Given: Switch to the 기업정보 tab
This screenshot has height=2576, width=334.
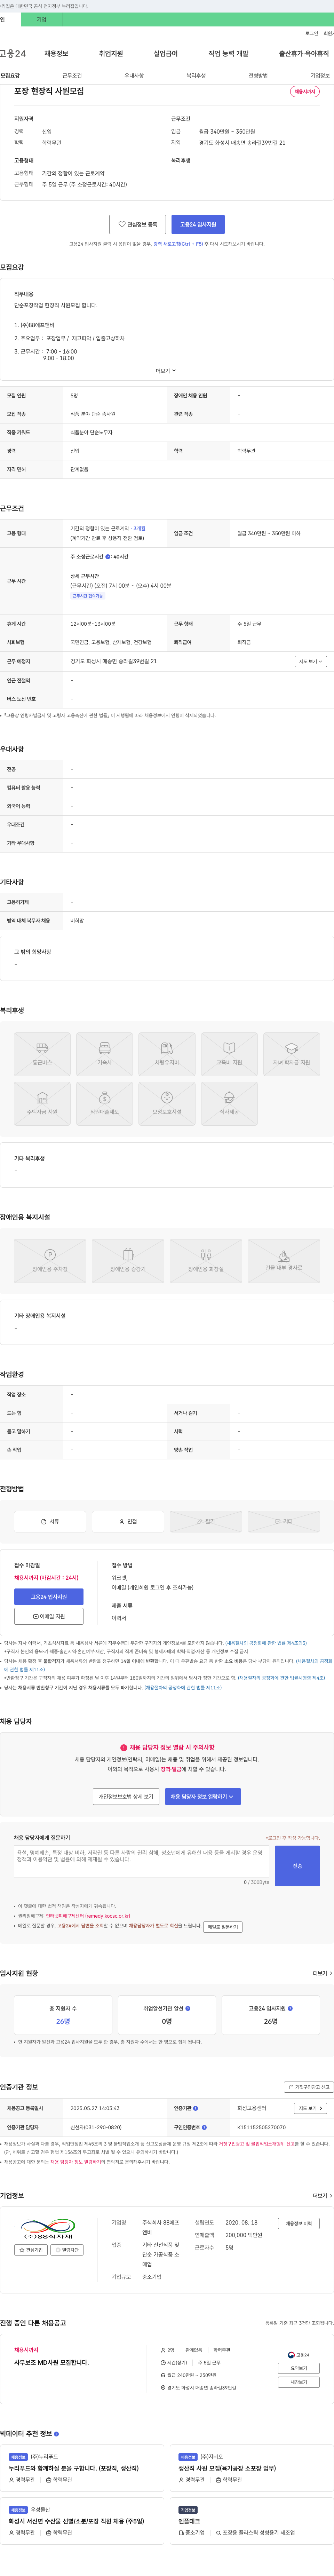Looking at the screenshot, I should 320,76.
